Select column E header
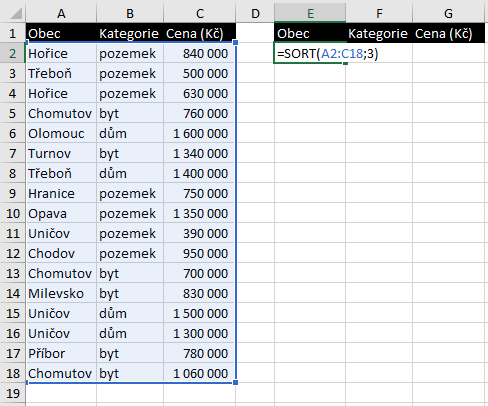This screenshot has width=488, height=406. click(x=310, y=14)
